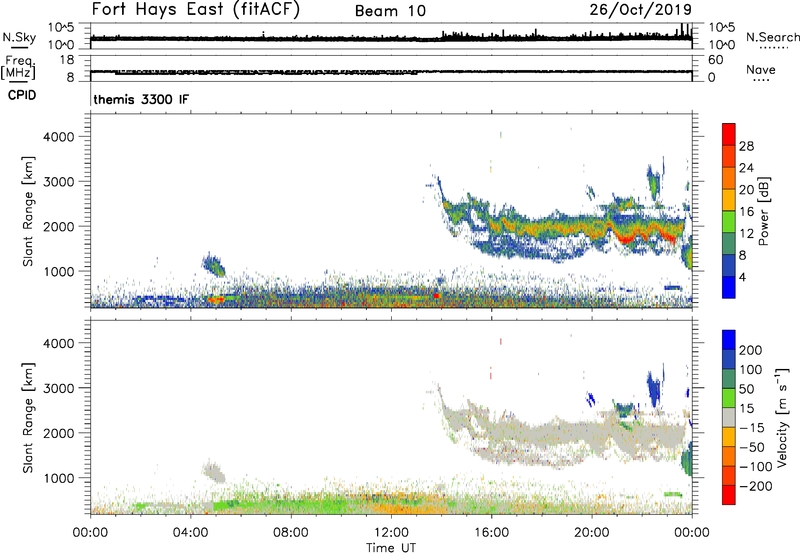Click the '50' label on Velocity color bar
Image resolution: width=800 pixels, height=554 pixels.
(x=746, y=389)
